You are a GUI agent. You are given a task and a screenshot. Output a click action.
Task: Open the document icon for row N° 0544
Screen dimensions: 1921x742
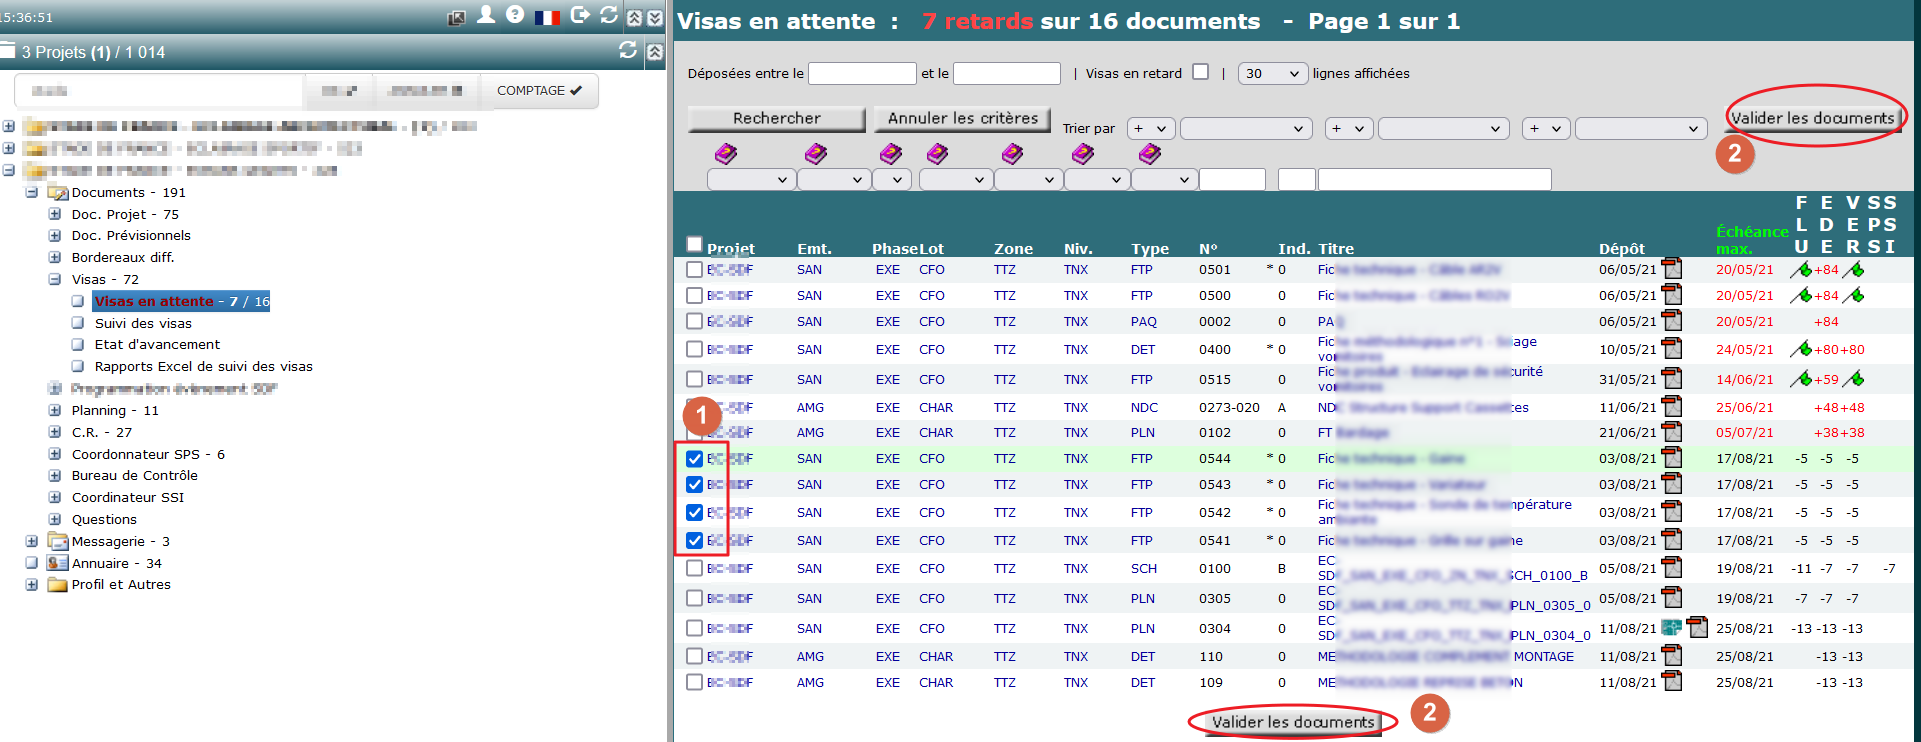point(1672,457)
